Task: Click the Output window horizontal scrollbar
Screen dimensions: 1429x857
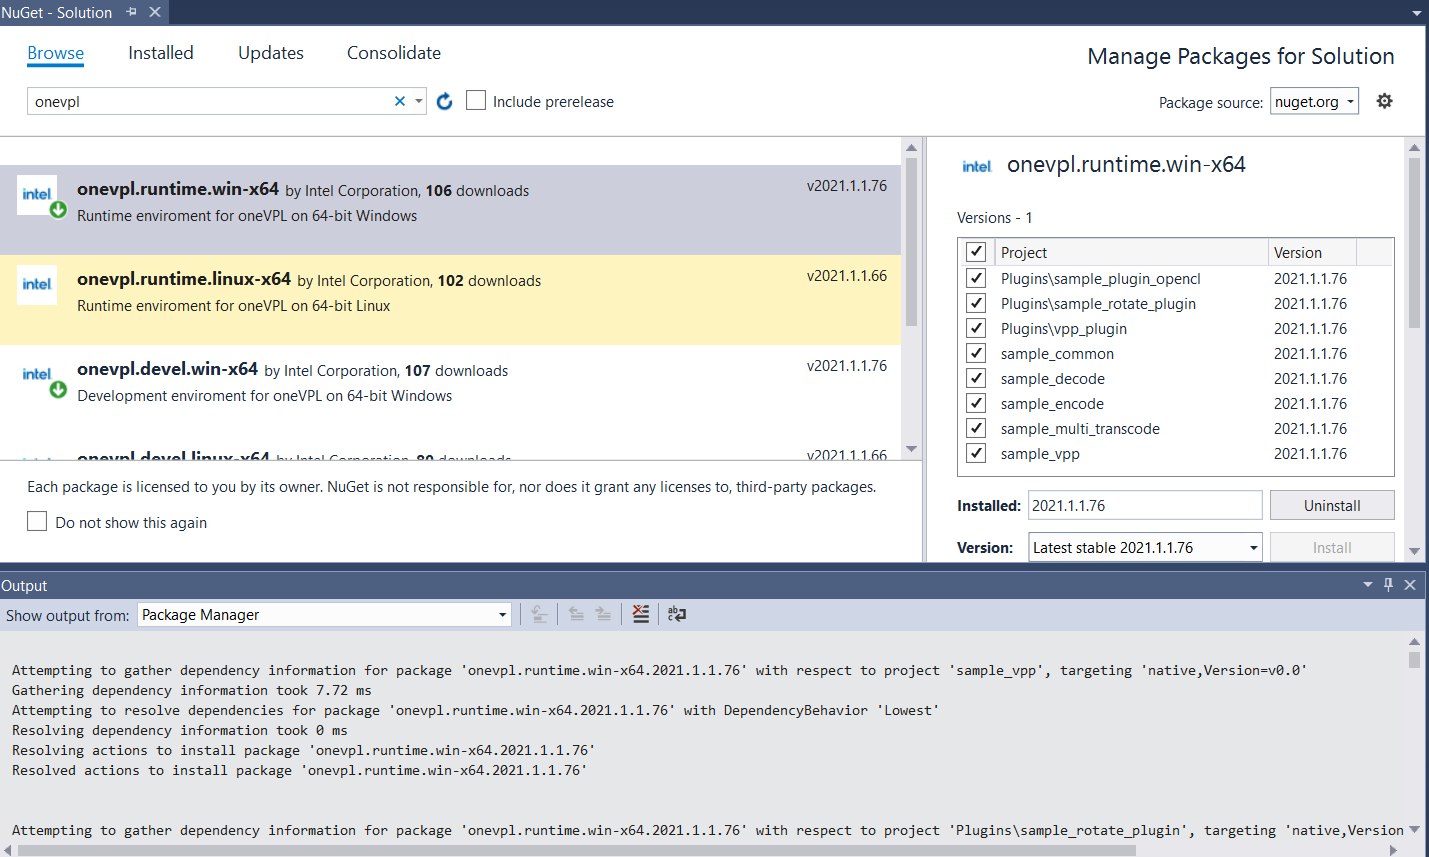Action: [x=576, y=850]
